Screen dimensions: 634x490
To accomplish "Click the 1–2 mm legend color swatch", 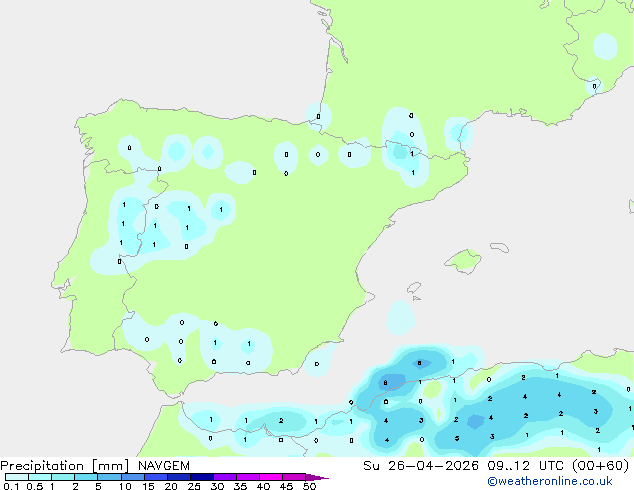I will (x=63, y=477).
